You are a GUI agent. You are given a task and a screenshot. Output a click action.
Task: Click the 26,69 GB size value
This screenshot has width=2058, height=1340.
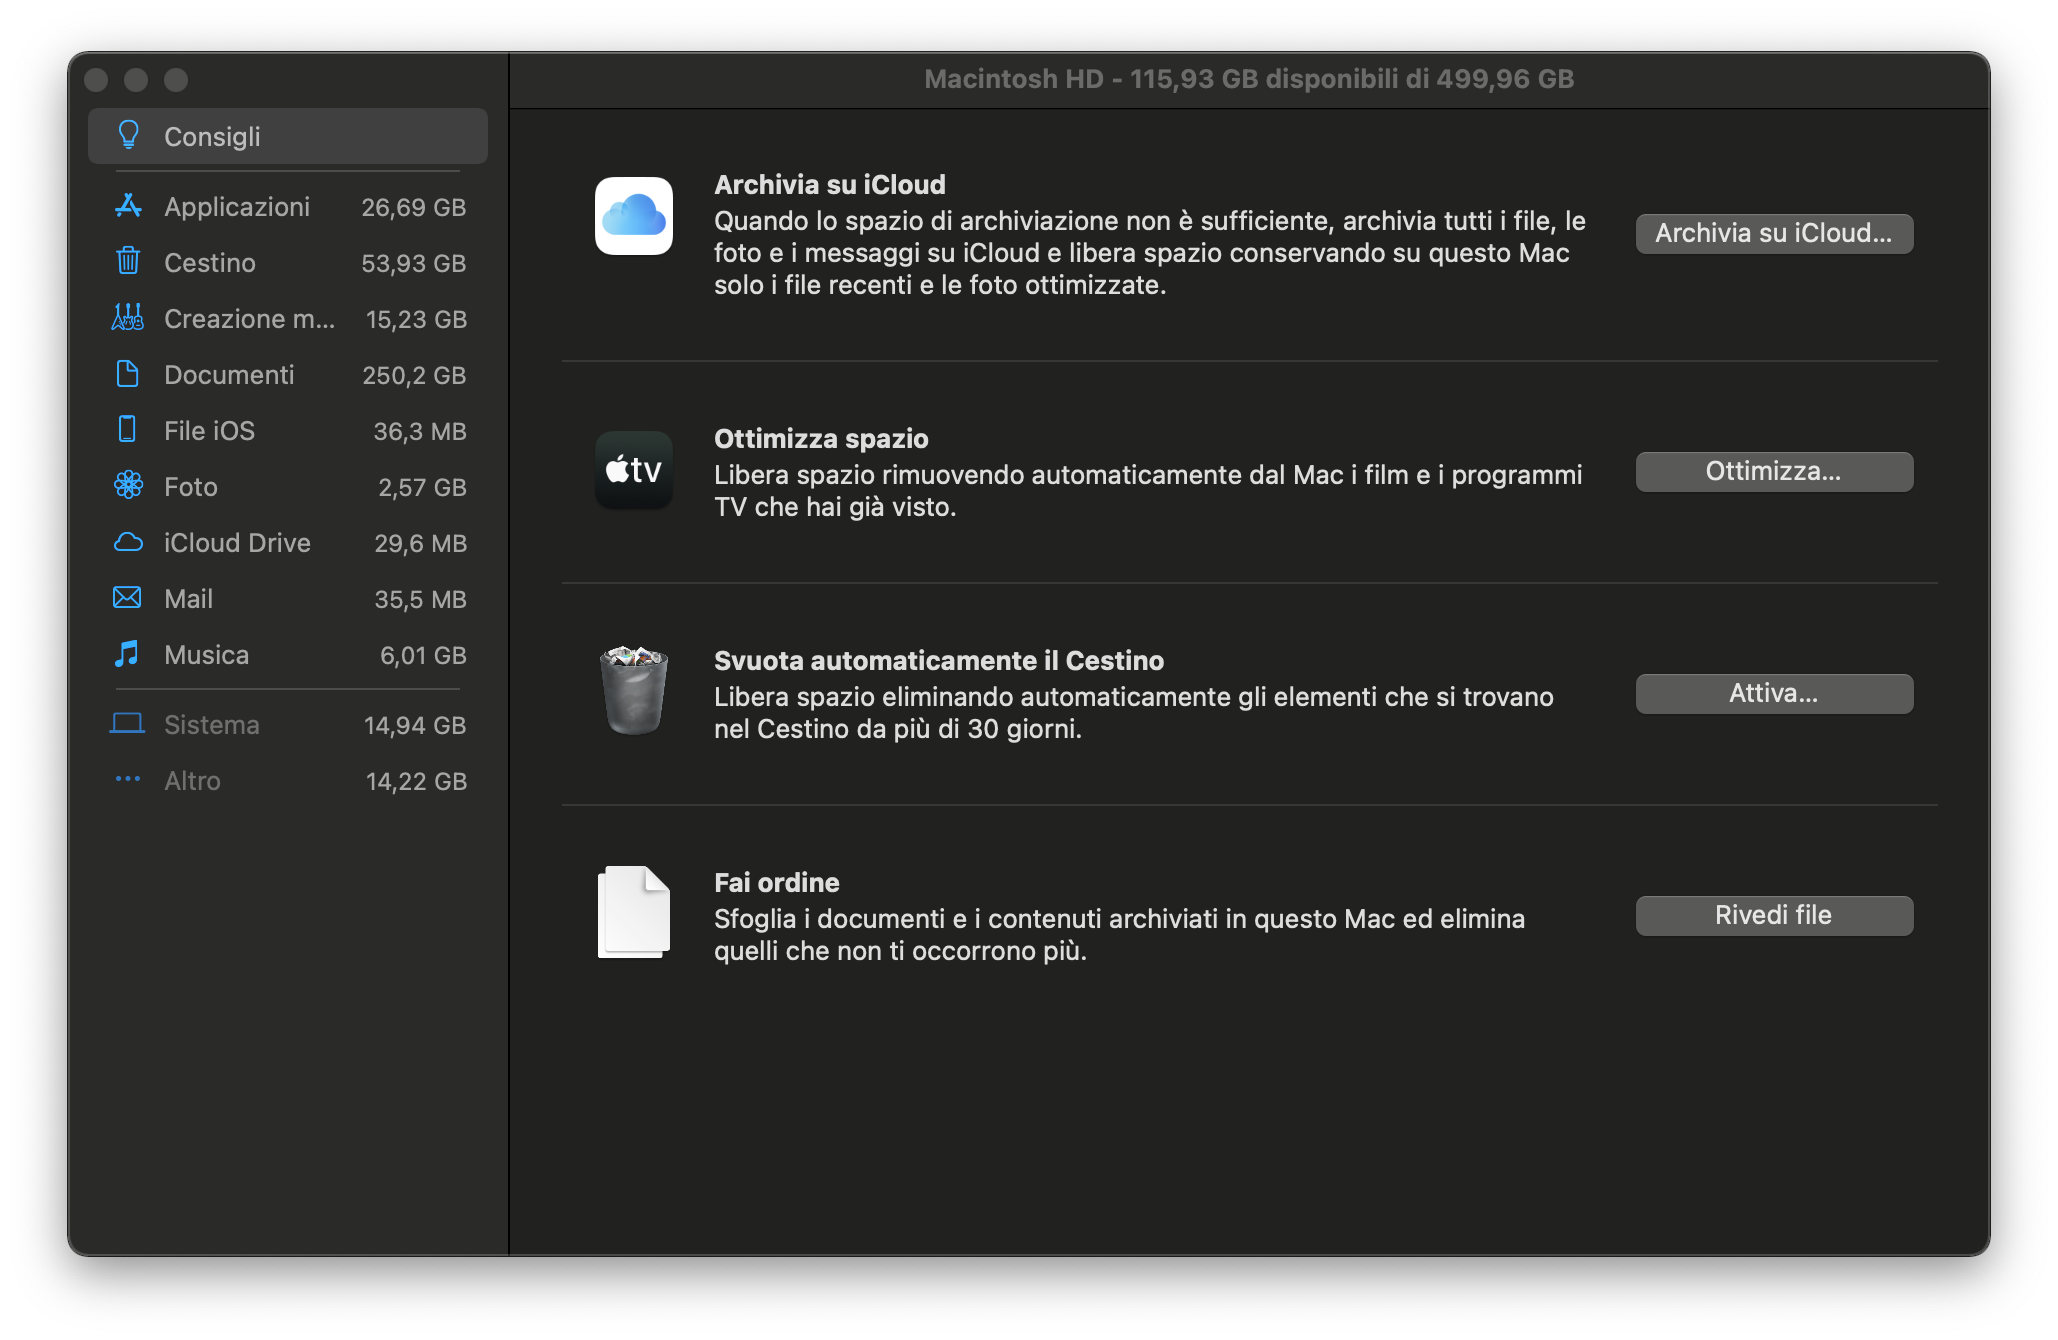coord(413,207)
